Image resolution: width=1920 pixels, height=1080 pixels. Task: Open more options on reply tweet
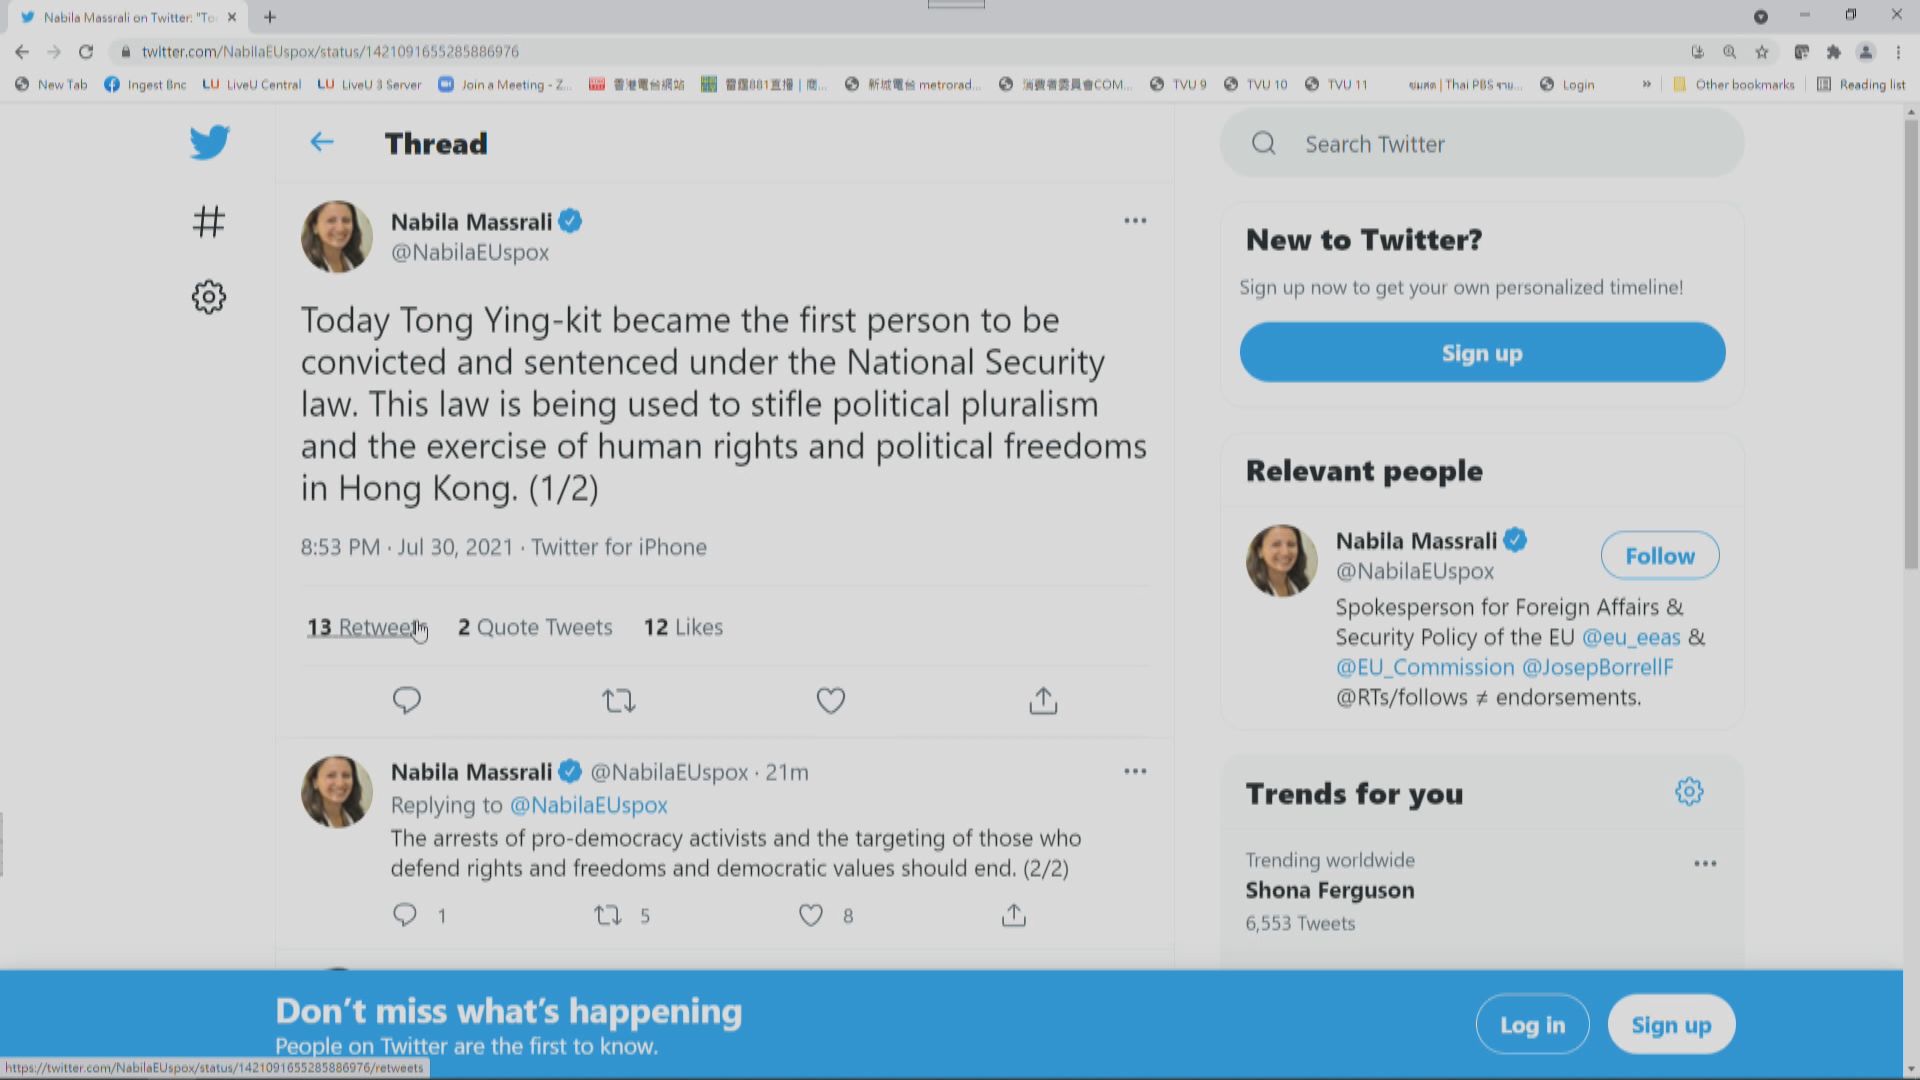(x=1135, y=771)
